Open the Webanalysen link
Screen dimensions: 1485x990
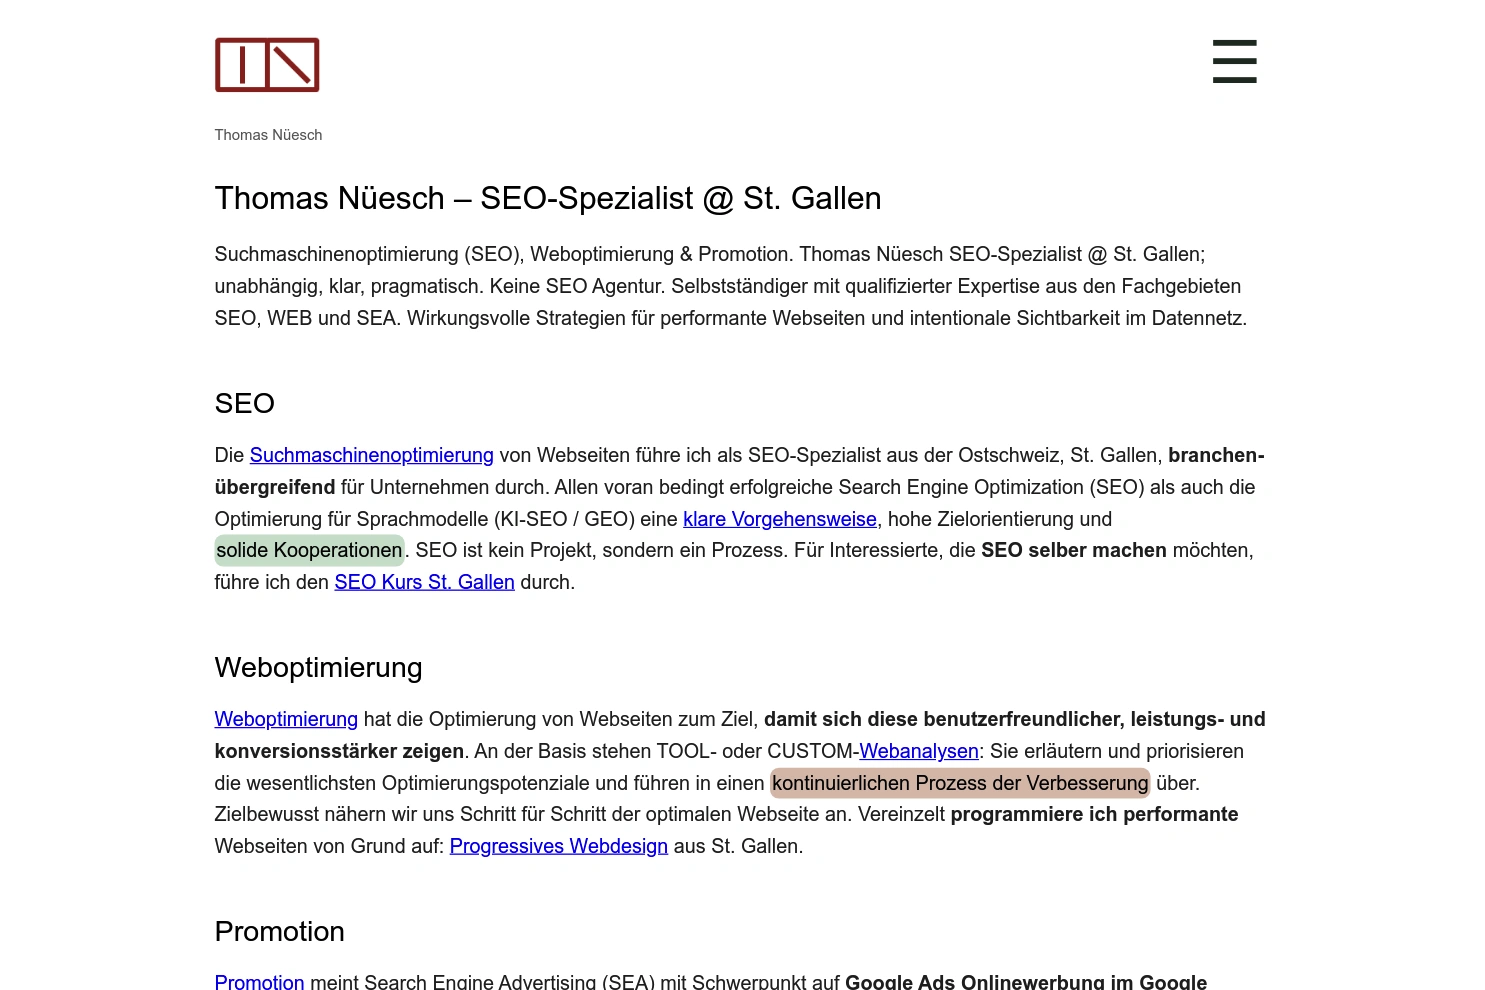pos(918,751)
